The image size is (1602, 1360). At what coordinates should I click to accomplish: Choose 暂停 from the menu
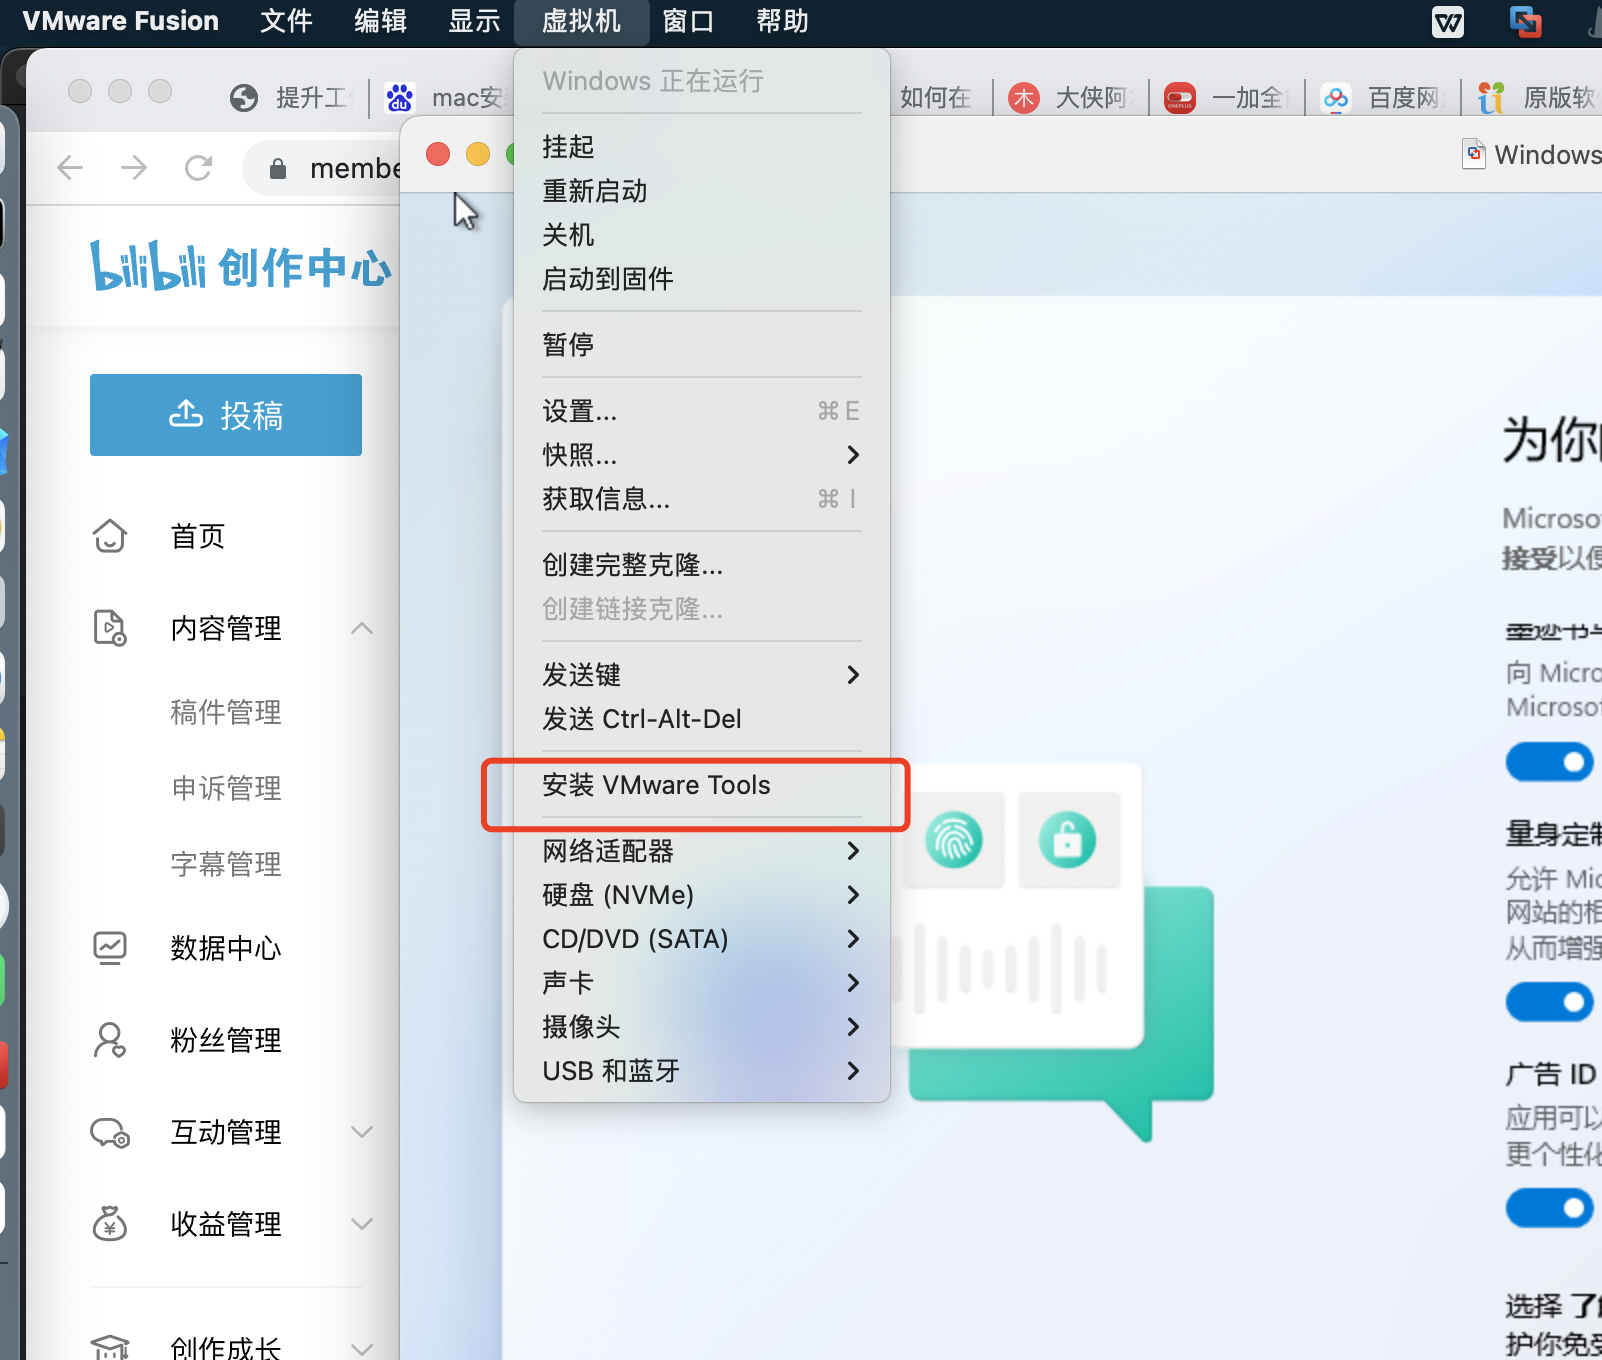click(x=702, y=345)
